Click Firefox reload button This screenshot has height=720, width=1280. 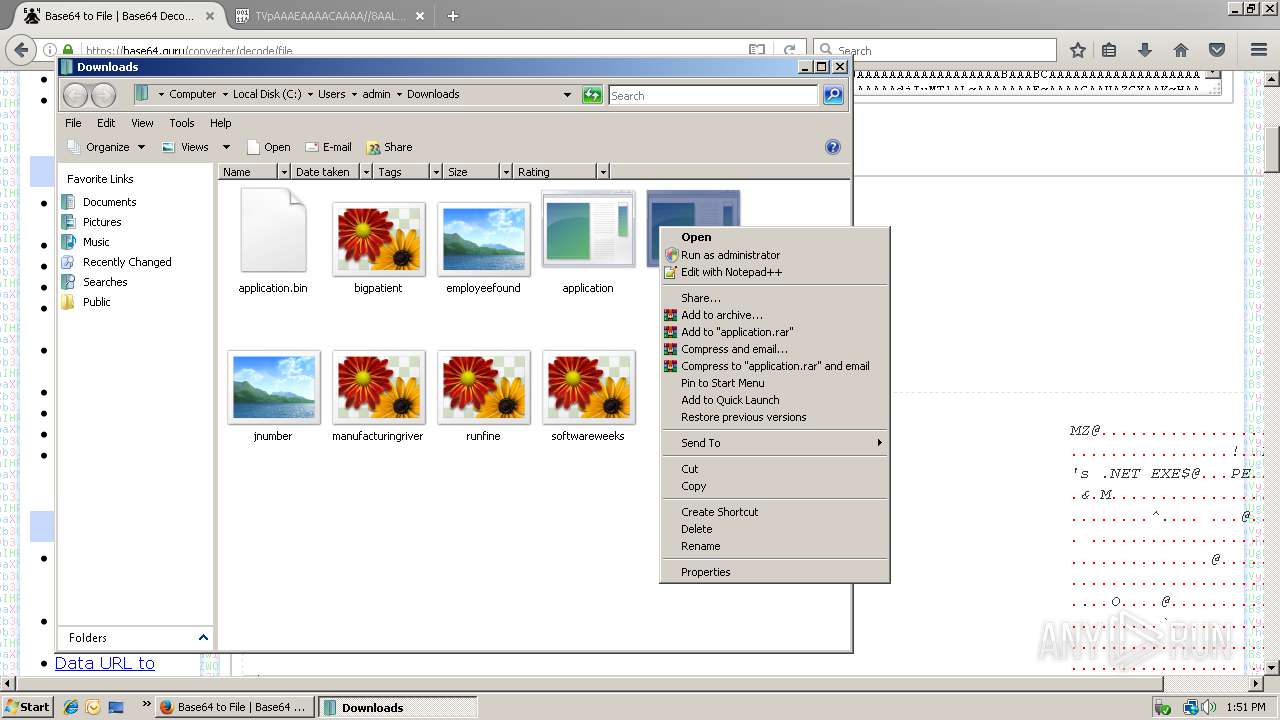tap(790, 50)
